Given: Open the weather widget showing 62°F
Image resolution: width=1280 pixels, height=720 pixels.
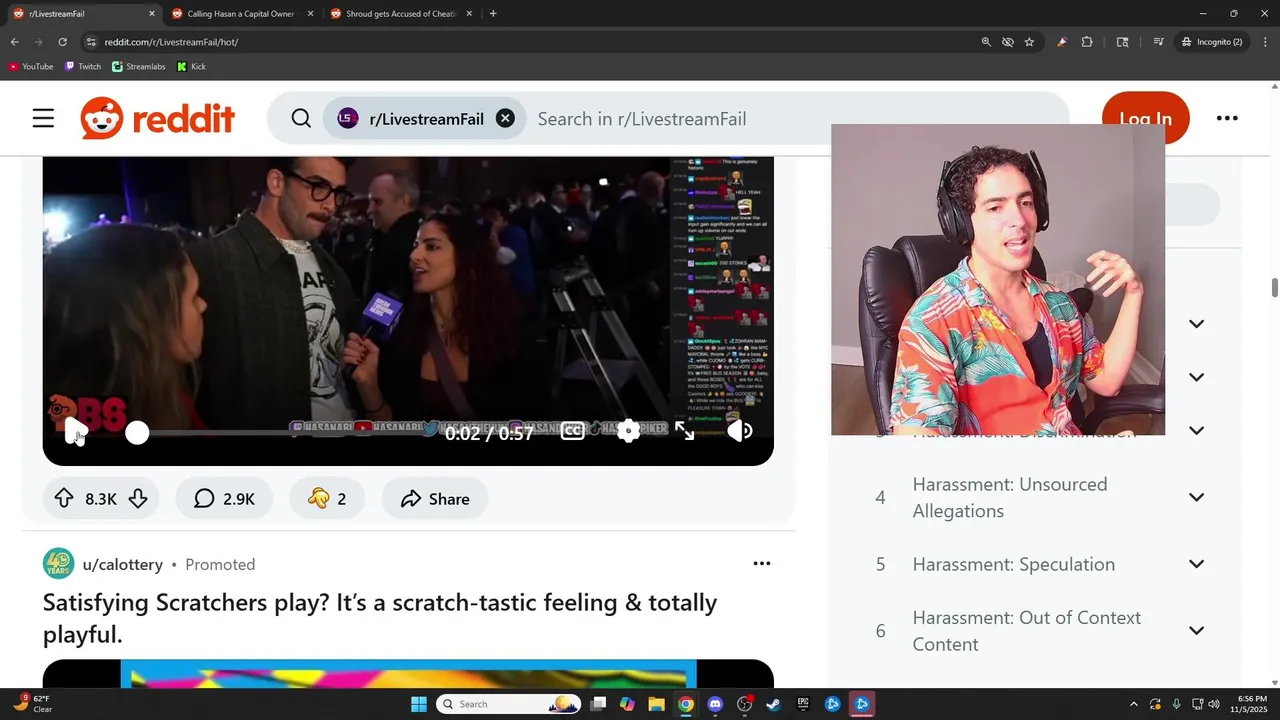Looking at the screenshot, I should pyautogui.click(x=32, y=704).
